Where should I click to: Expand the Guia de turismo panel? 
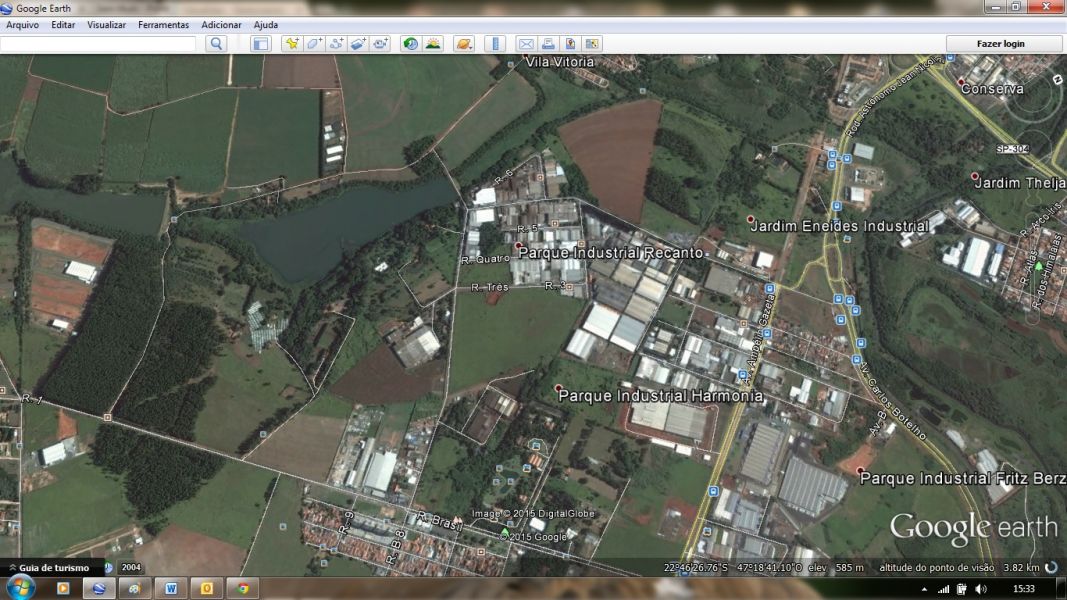click(12, 568)
